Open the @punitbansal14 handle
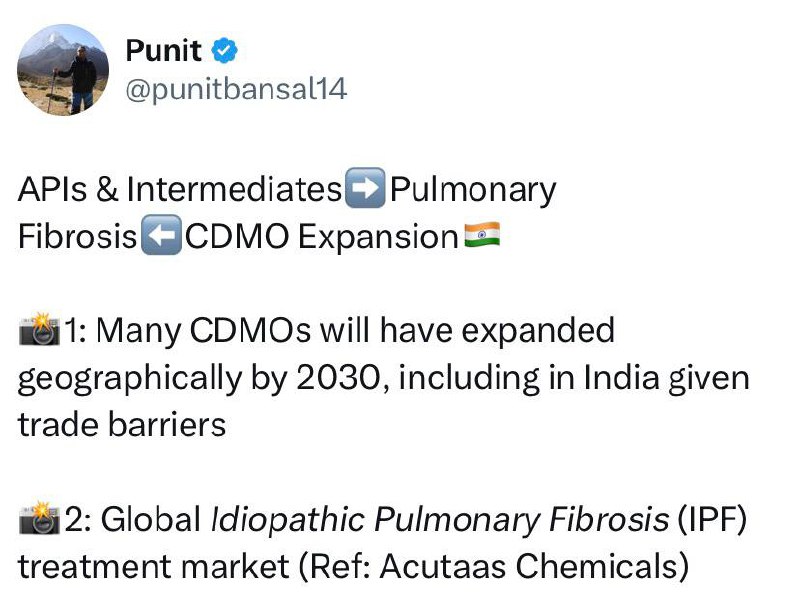The height and width of the screenshot is (615, 800). [236, 89]
